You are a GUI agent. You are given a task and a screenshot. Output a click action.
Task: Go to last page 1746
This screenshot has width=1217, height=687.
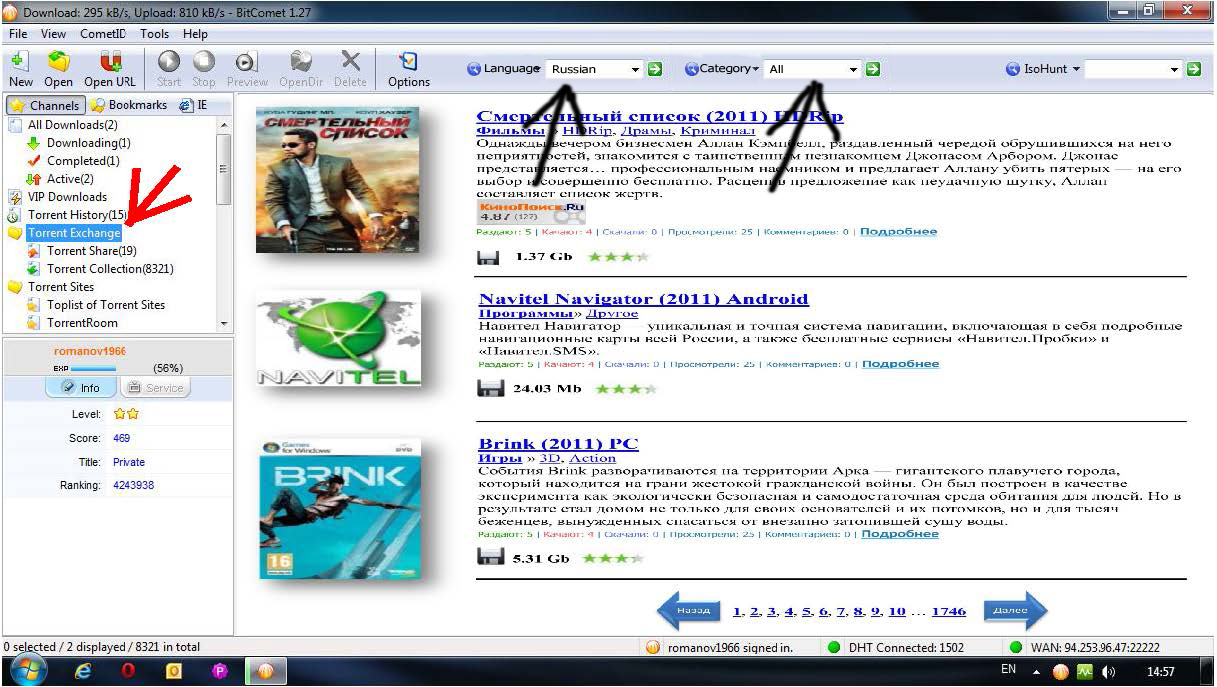point(949,611)
